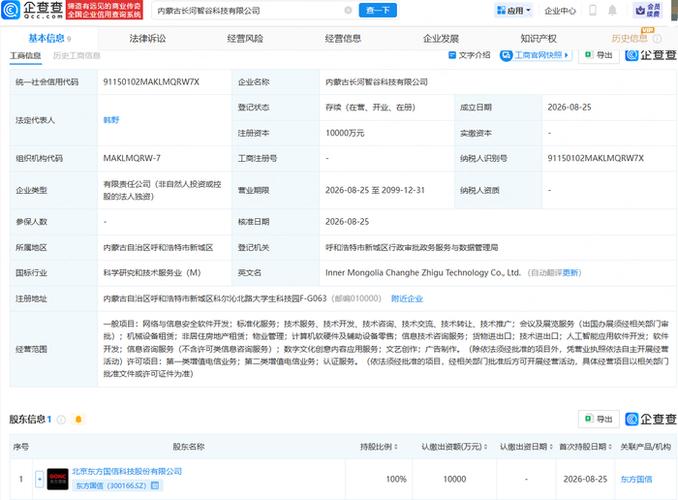Open the notifications bell icon

[x=612, y=10]
